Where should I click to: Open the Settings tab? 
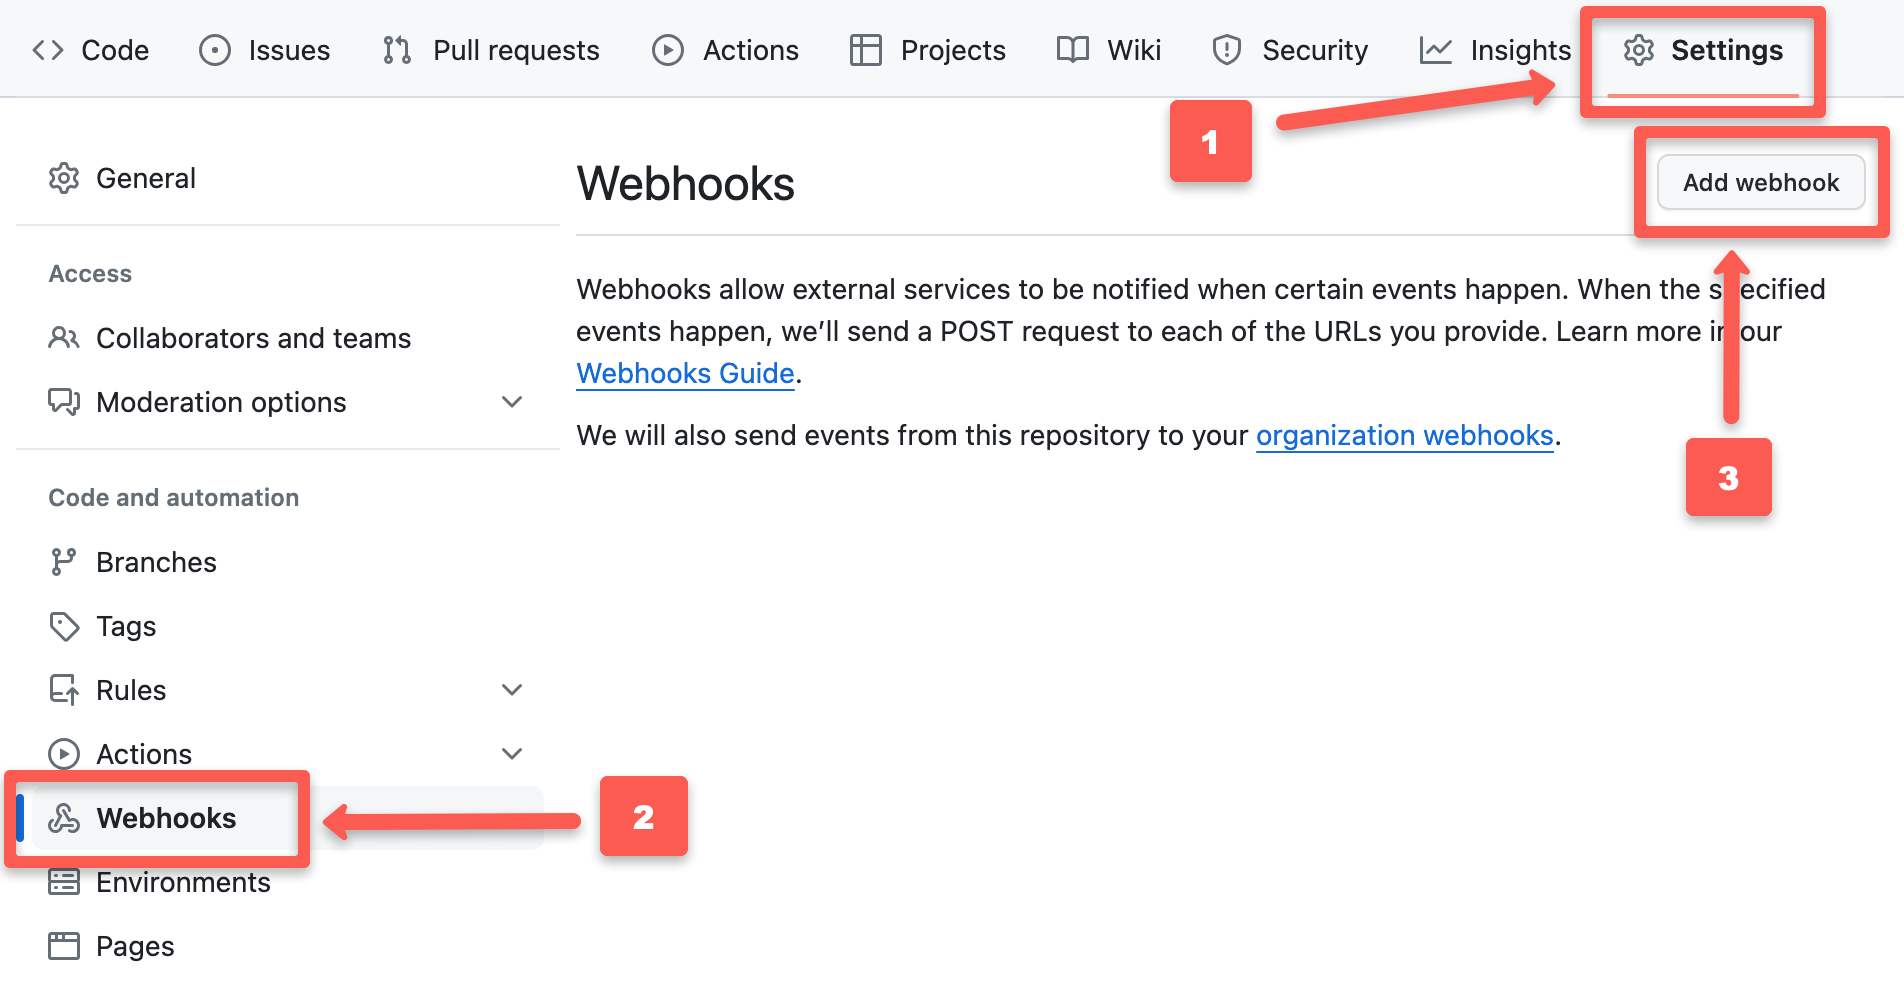(1727, 49)
